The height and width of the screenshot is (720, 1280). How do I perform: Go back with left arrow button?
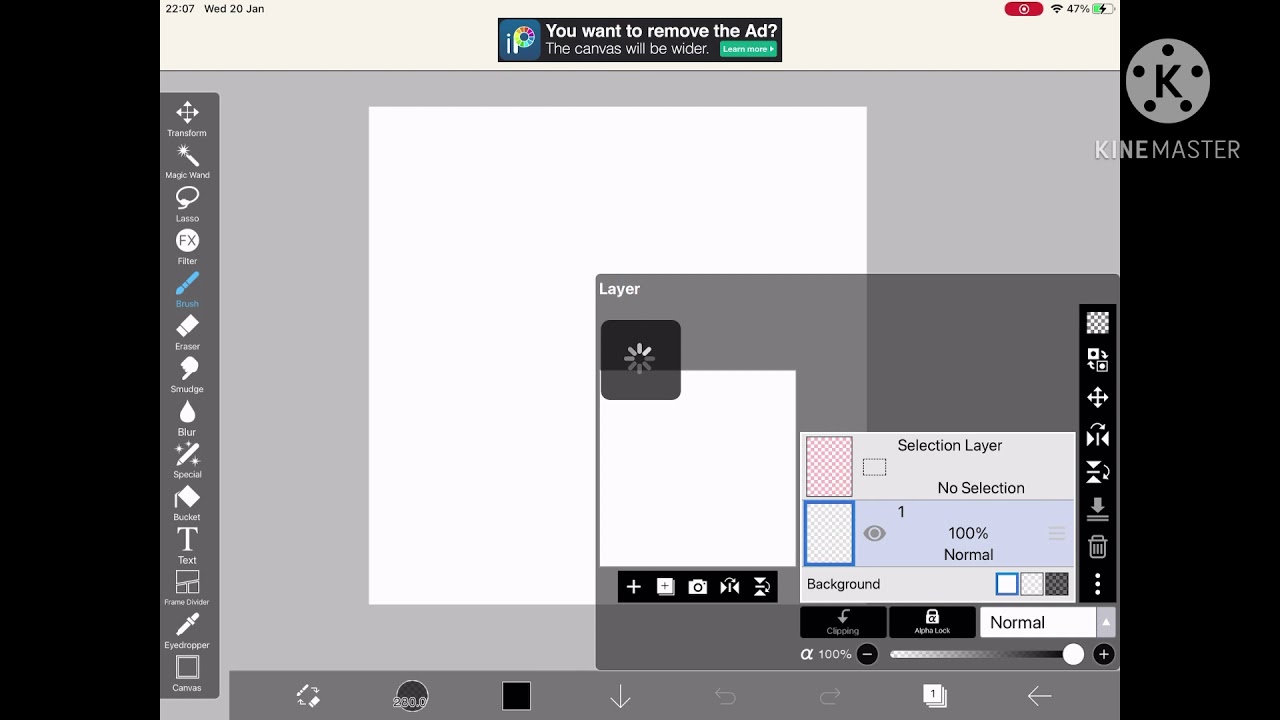pyautogui.click(x=1039, y=696)
